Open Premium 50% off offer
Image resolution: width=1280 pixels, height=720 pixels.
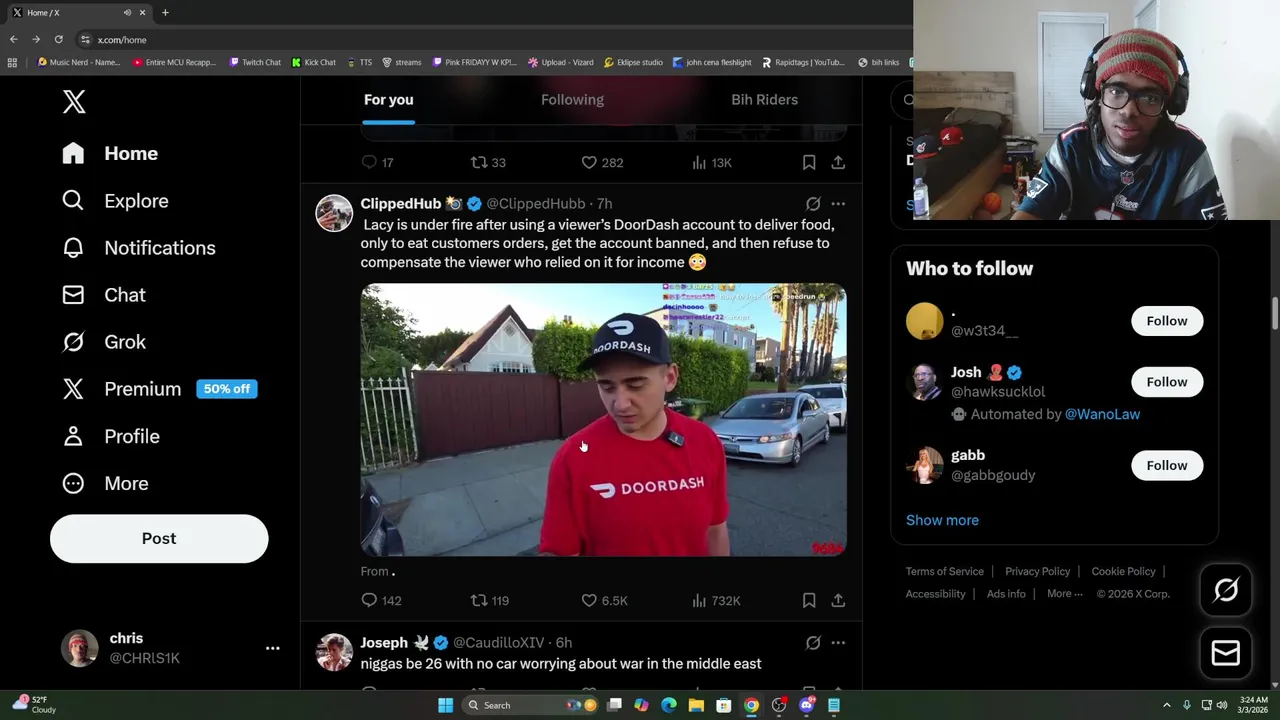pos(159,389)
